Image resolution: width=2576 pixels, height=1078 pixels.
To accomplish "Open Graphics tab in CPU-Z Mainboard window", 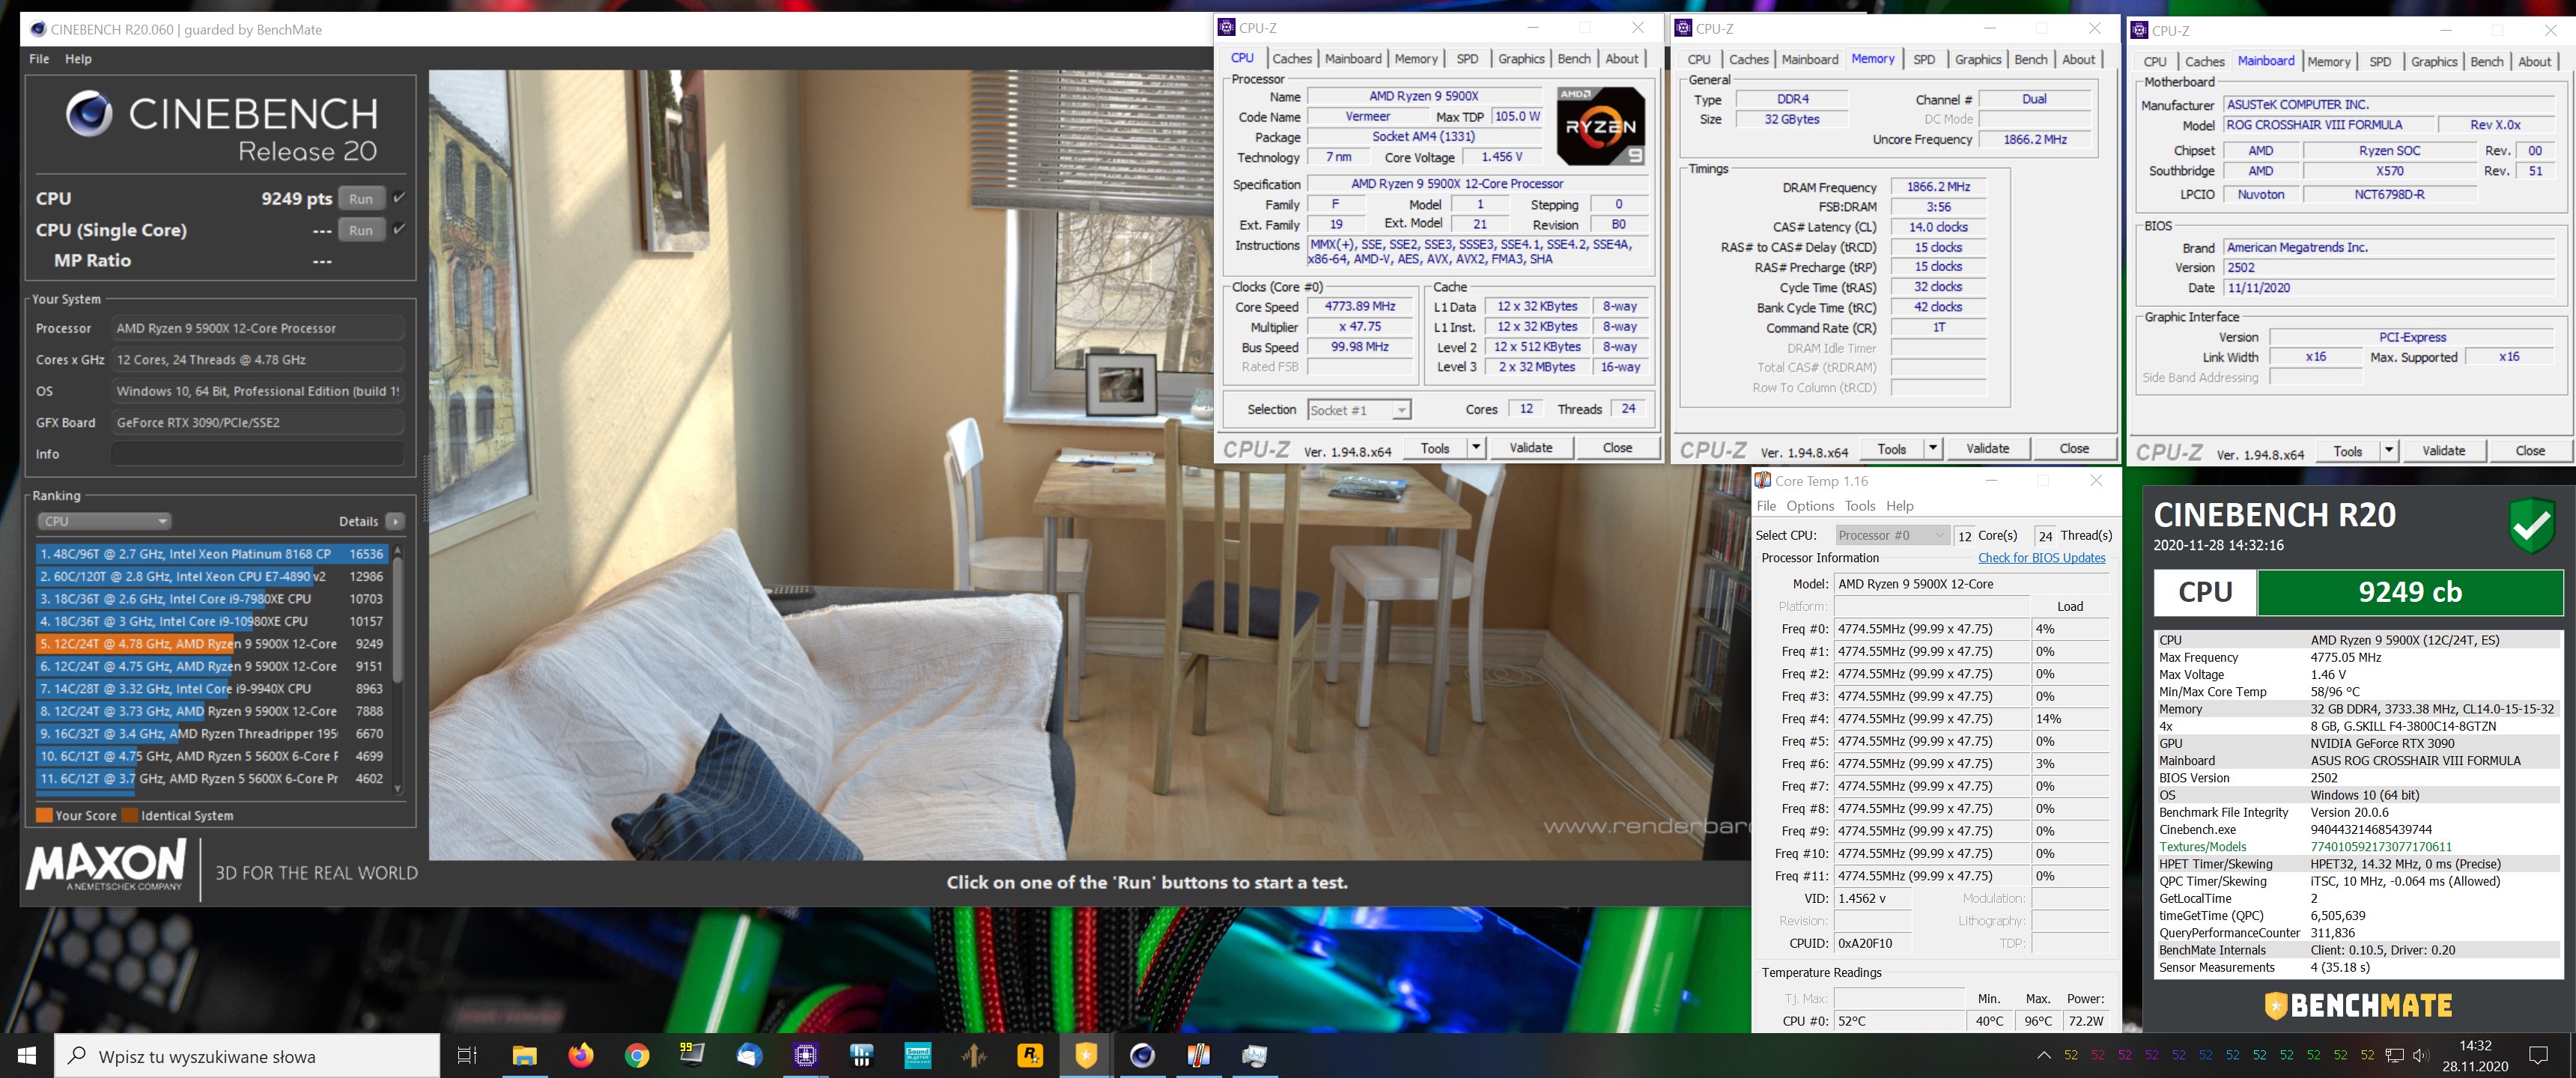I will point(2434,62).
